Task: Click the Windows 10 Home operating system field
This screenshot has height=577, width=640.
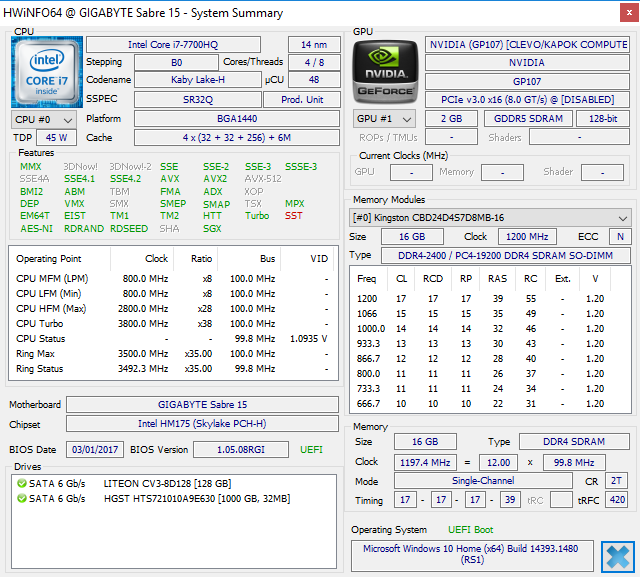Action: 472,556
